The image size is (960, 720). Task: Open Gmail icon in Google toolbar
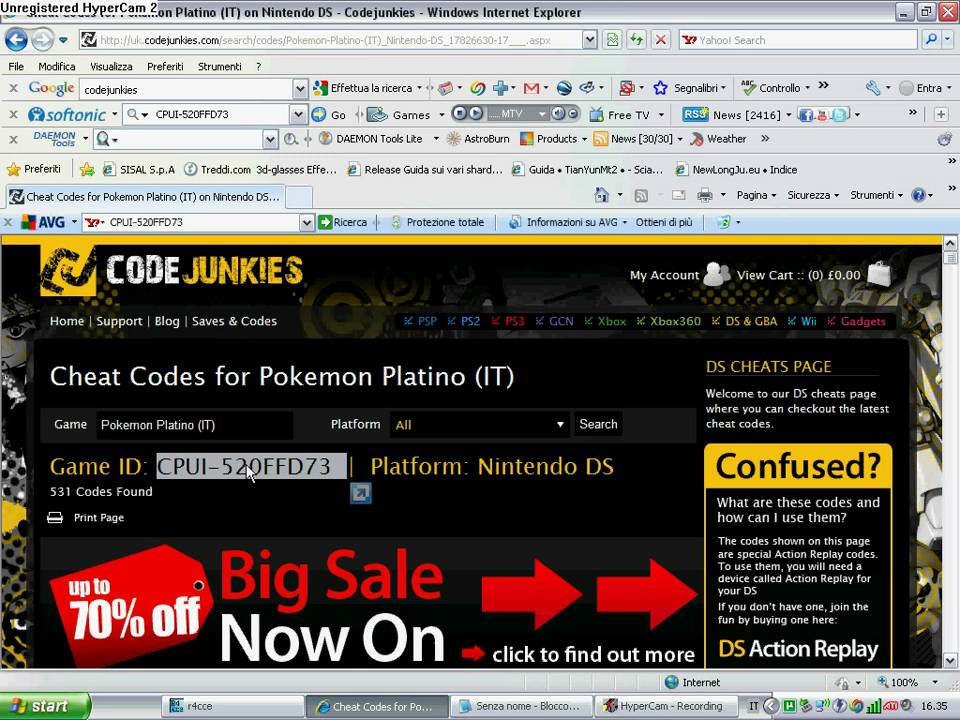[531, 88]
